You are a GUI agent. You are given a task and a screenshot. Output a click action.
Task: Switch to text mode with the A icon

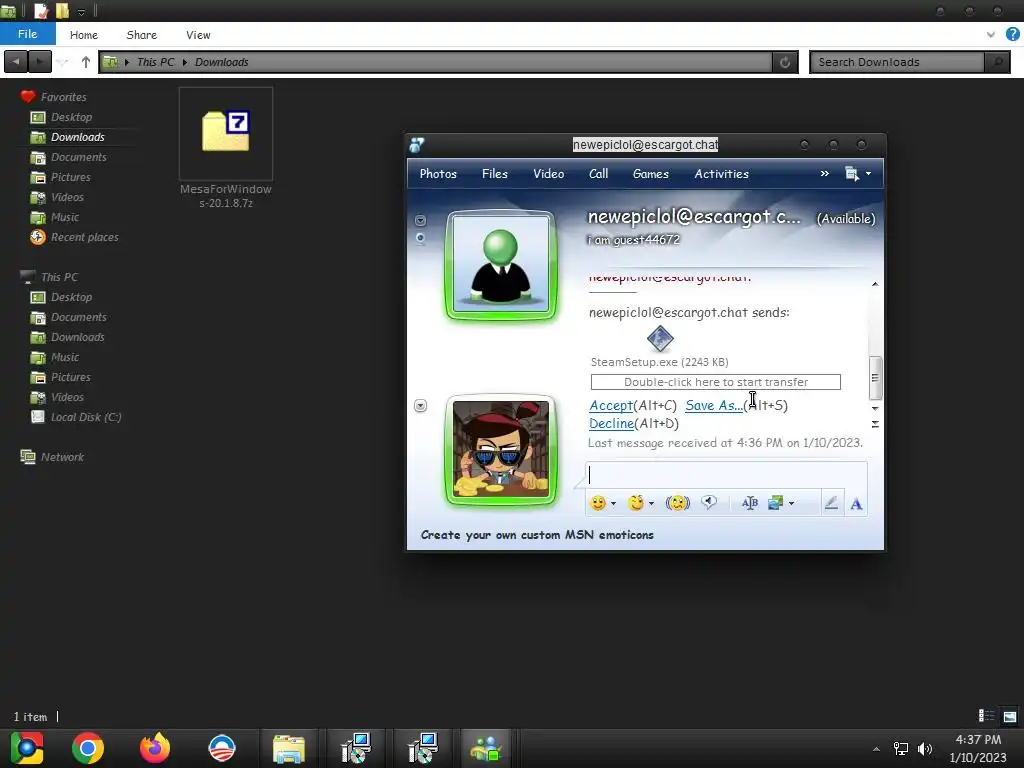coord(856,504)
